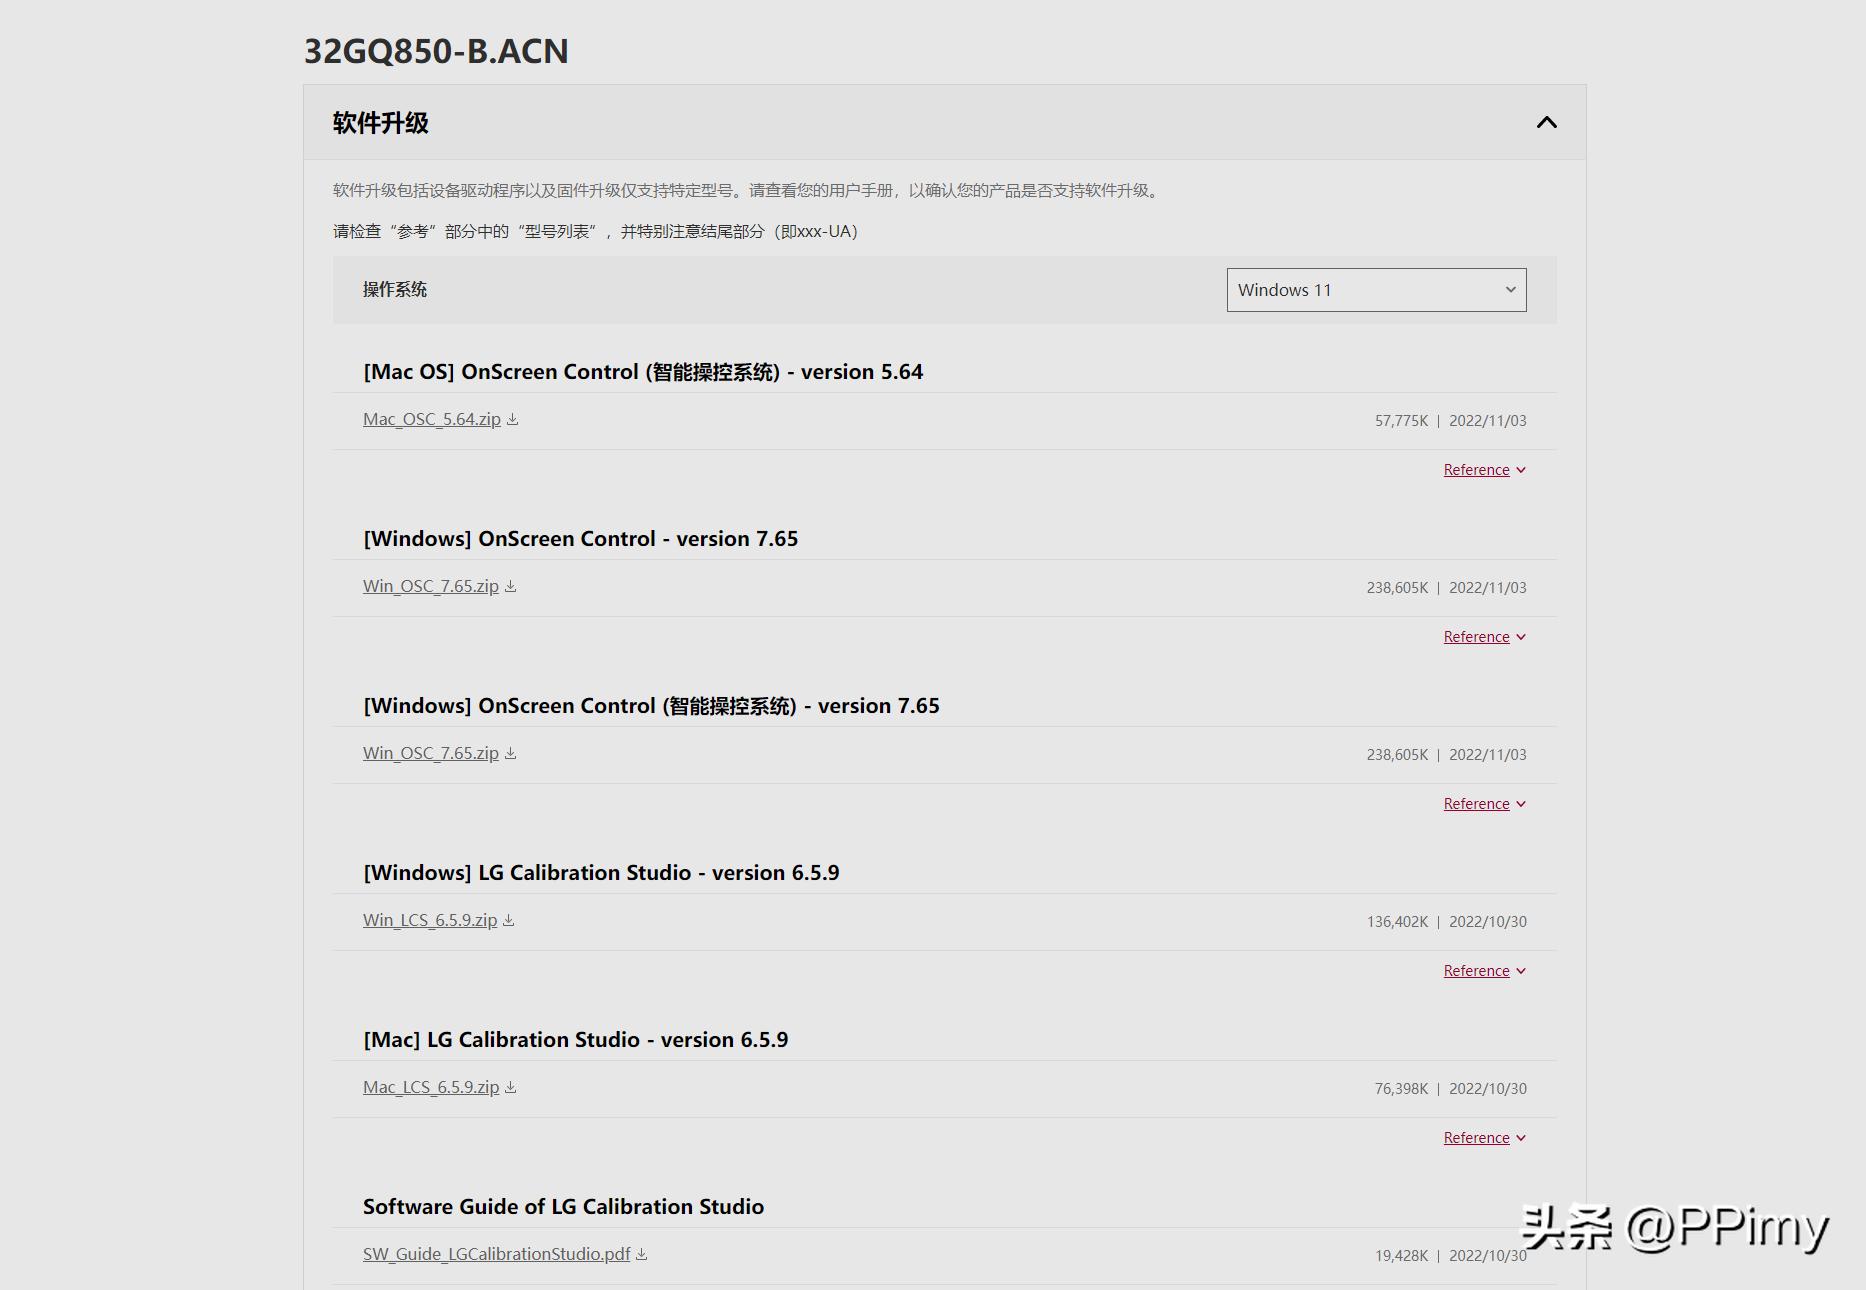Click download icon beside Win_LCS_6.5.9.zip
This screenshot has height=1290, width=1866.
[x=508, y=921]
